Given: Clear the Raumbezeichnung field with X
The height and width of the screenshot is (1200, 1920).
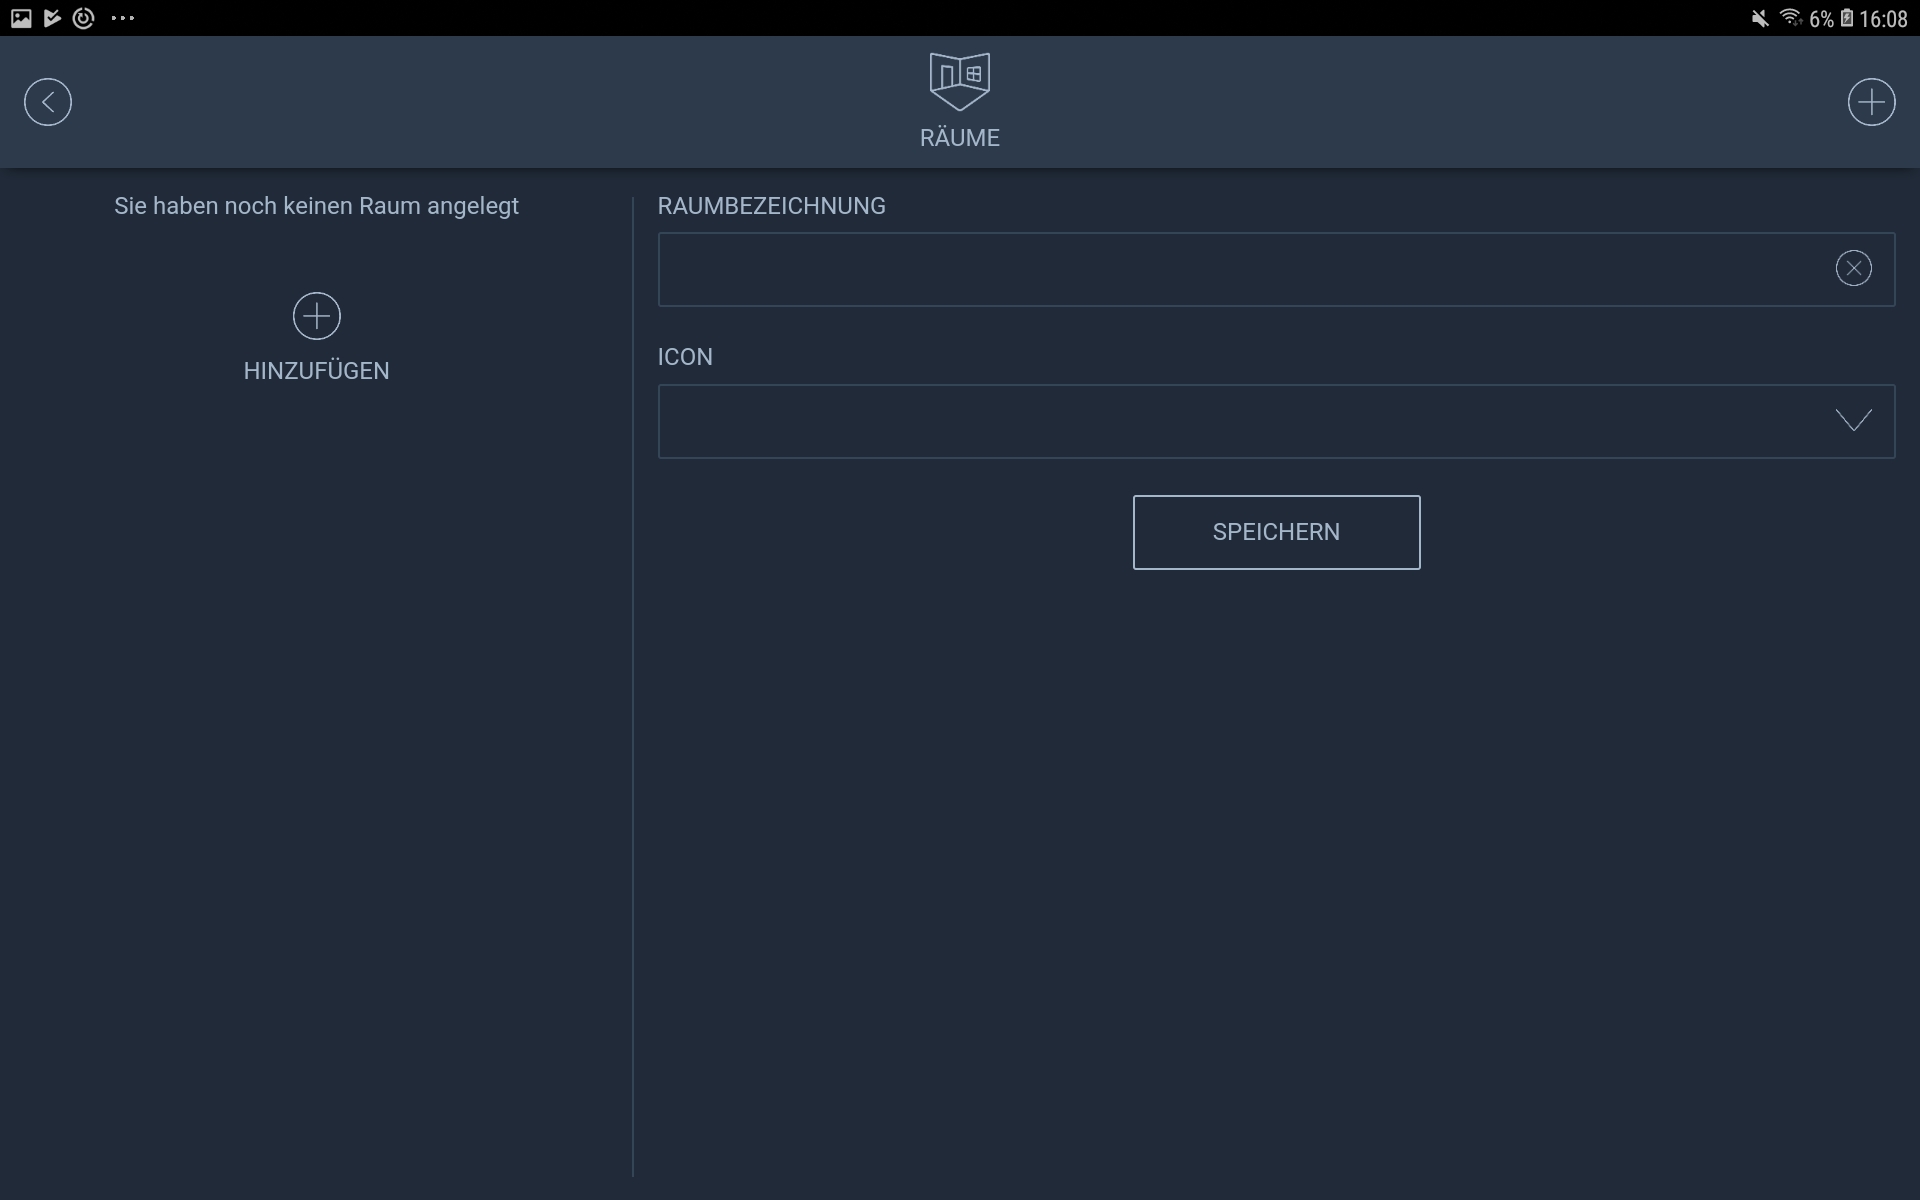Looking at the screenshot, I should pos(1853,268).
